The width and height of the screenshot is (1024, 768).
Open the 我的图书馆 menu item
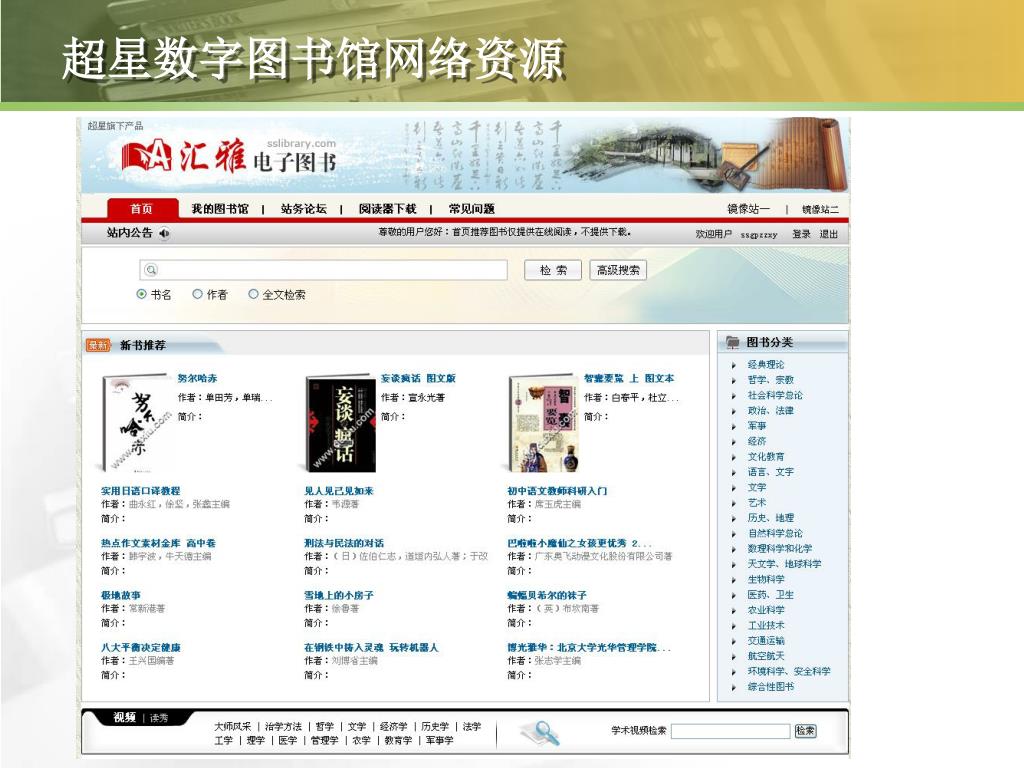click(219, 209)
